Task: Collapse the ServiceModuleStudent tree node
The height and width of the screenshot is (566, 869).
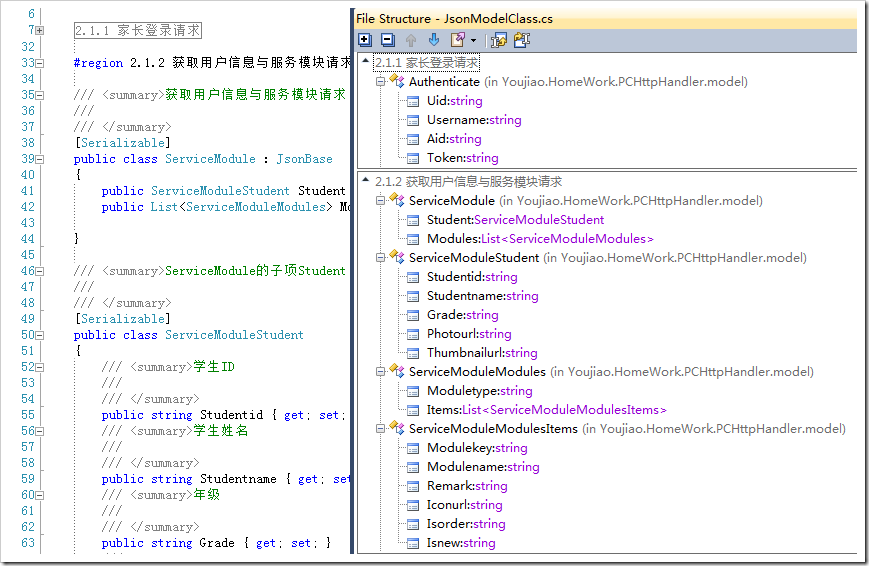Action: (x=381, y=257)
